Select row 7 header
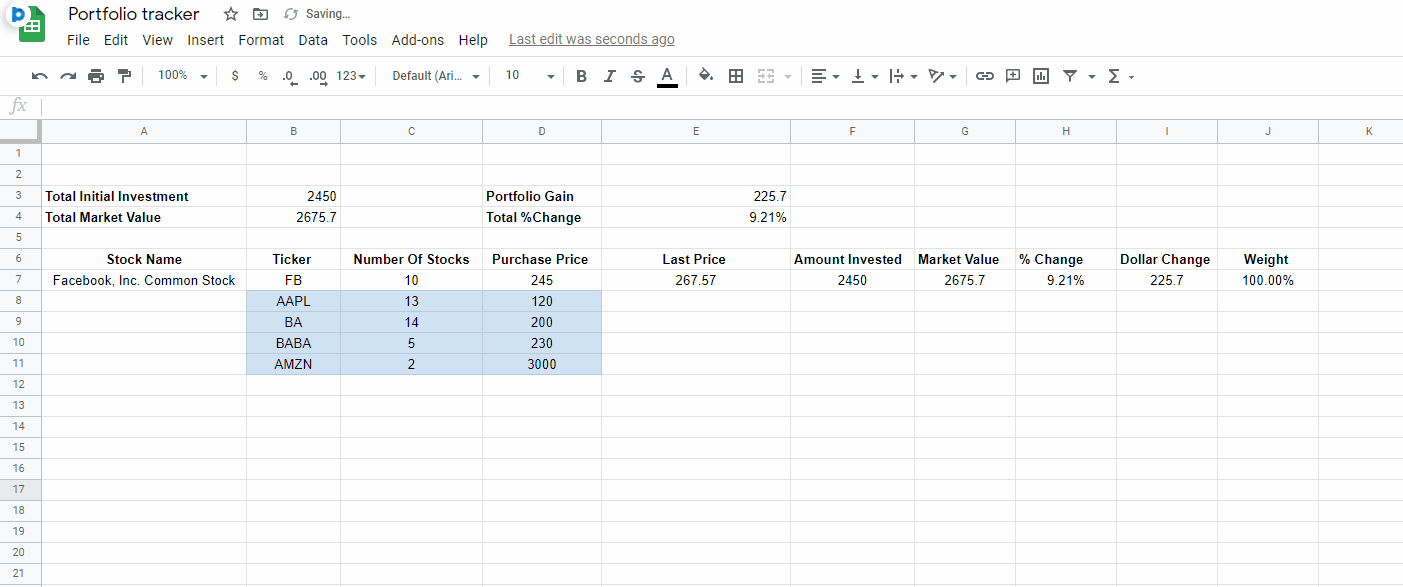 20,280
